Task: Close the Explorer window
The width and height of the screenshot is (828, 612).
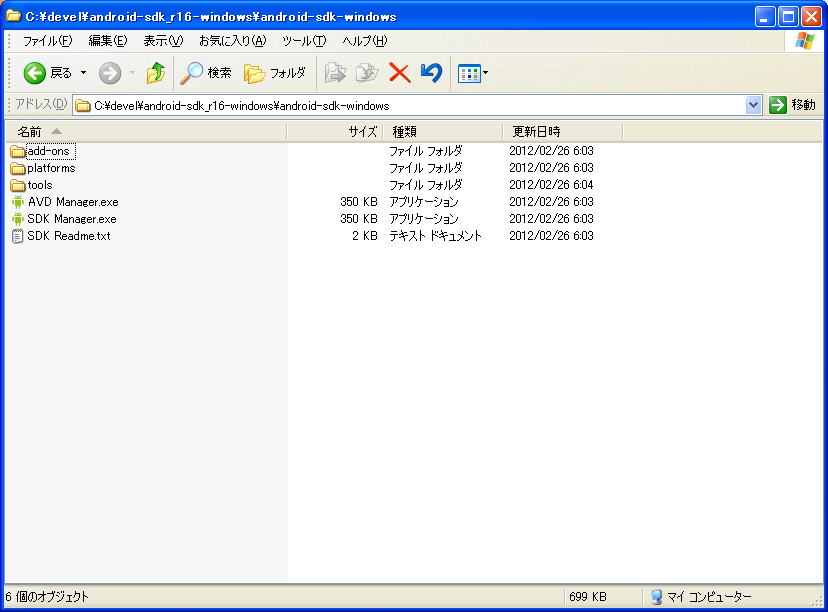Action: coord(811,17)
